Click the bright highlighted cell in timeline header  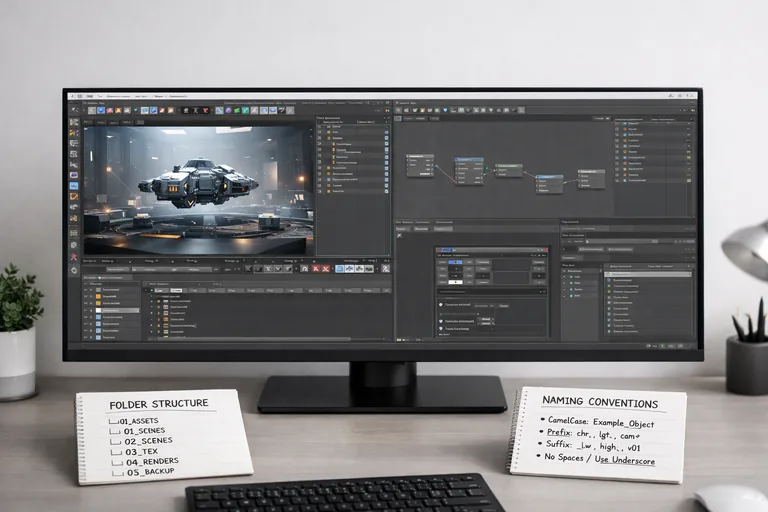click(176, 291)
